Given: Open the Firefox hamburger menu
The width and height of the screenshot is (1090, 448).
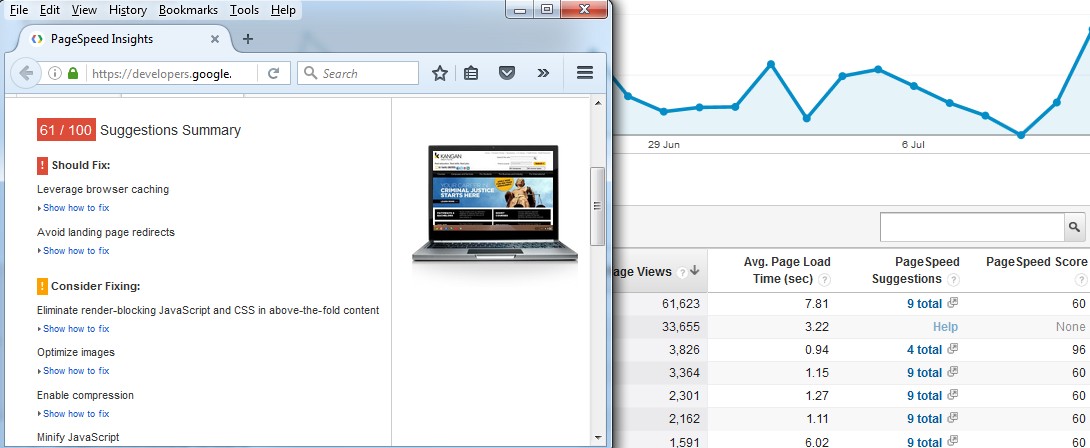Looking at the screenshot, I should [x=585, y=73].
